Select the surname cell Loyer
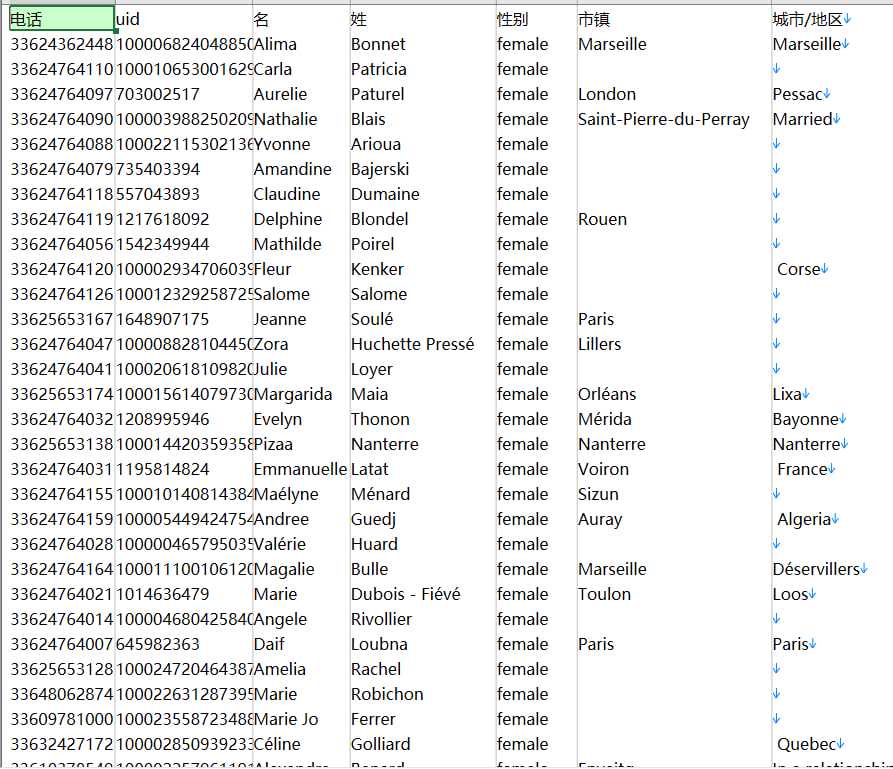 click(x=423, y=369)
